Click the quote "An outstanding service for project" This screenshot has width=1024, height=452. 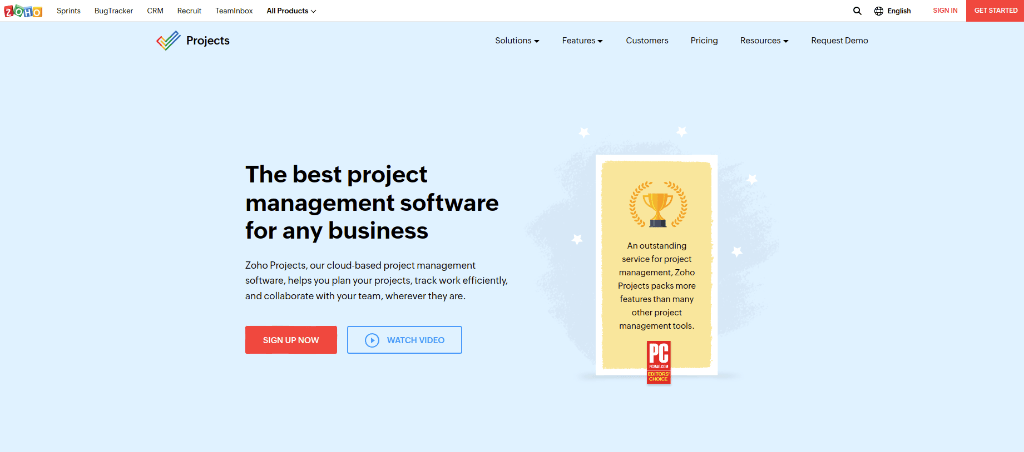tap(657, 285)
